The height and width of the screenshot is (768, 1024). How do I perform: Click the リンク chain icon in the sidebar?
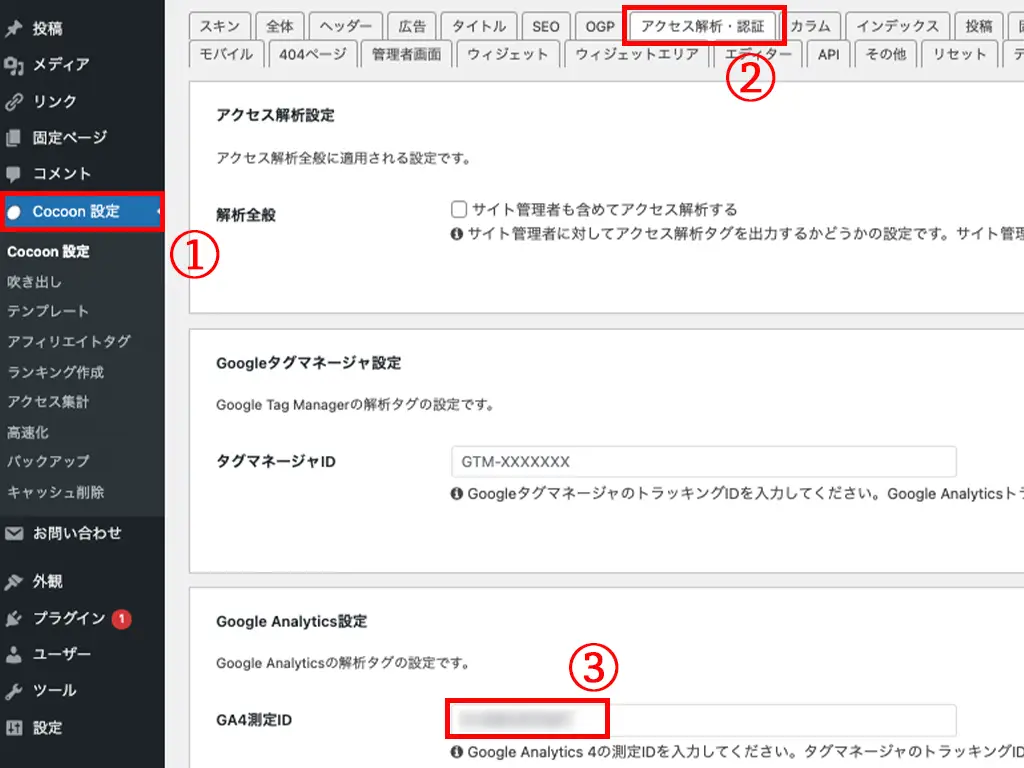point(14,101)
